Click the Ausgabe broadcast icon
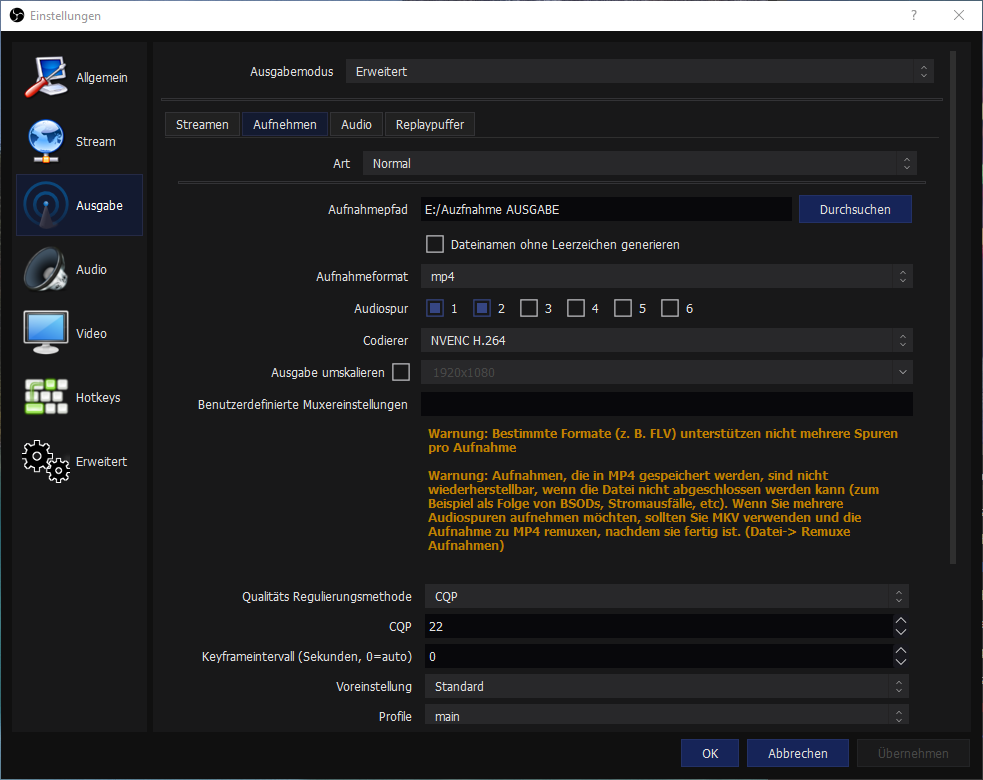 (46, 205)
